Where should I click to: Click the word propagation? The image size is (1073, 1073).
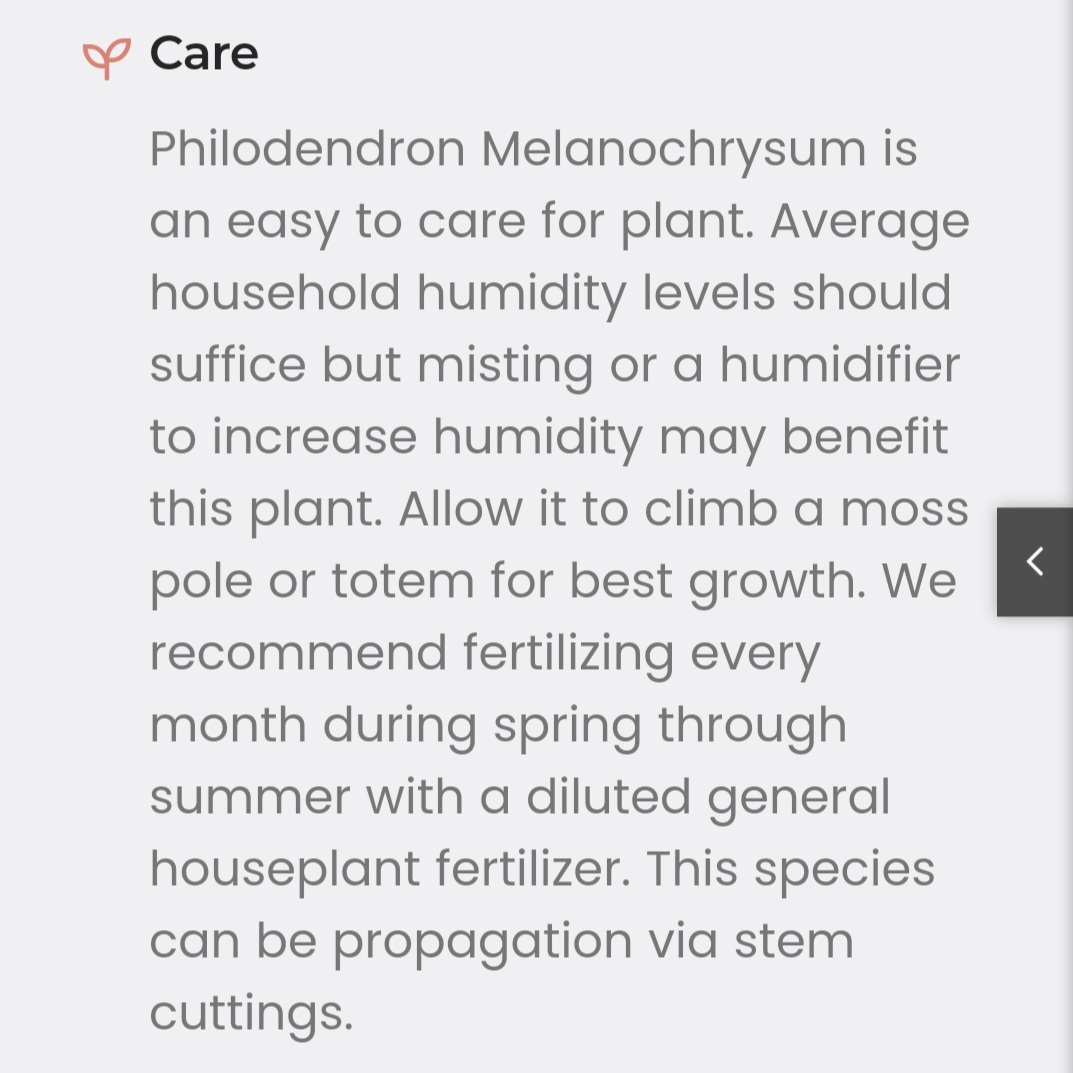tap(483, 943)
